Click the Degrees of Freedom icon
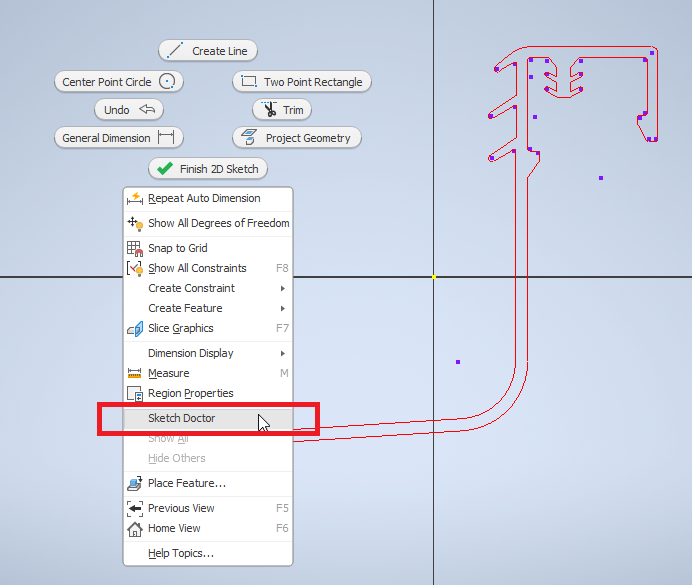The height and width of the screenshot is (585, 692). (x=135, y=223)
